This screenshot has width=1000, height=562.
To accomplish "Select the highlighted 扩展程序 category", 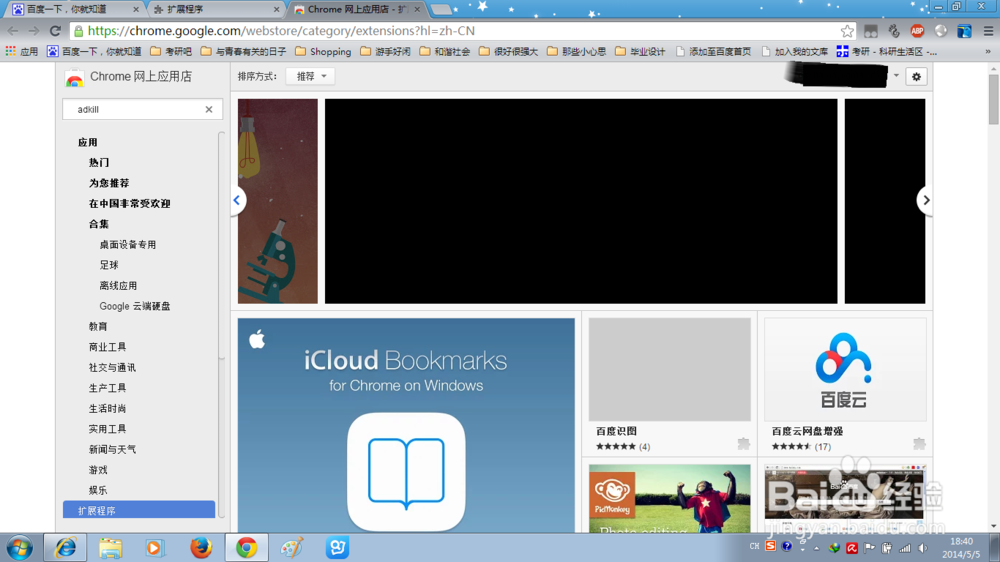I will pyautogui.click(x=139, y=510).
